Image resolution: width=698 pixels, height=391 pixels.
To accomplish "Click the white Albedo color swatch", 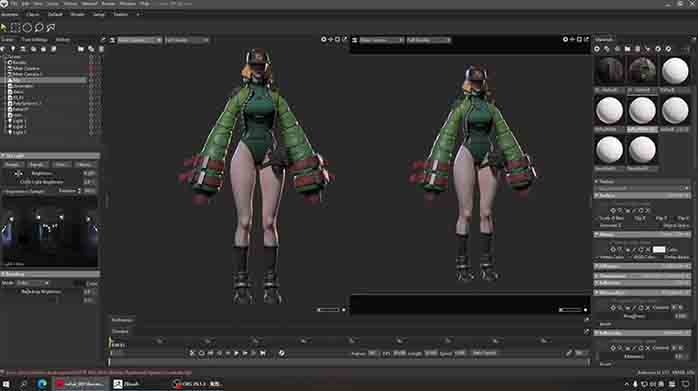I will click(x=659, y=249).
